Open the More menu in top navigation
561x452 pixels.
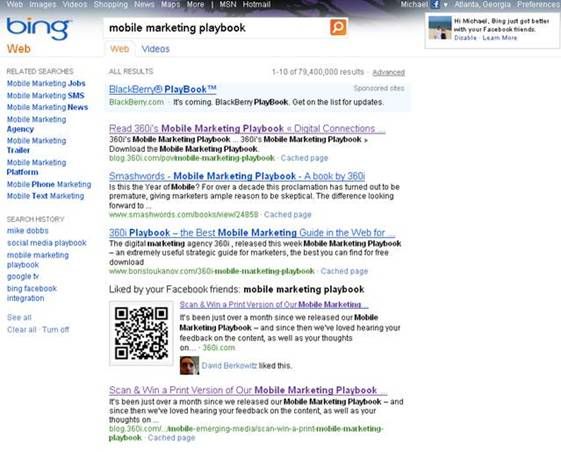pyautogui.click(x=195, y=4)
